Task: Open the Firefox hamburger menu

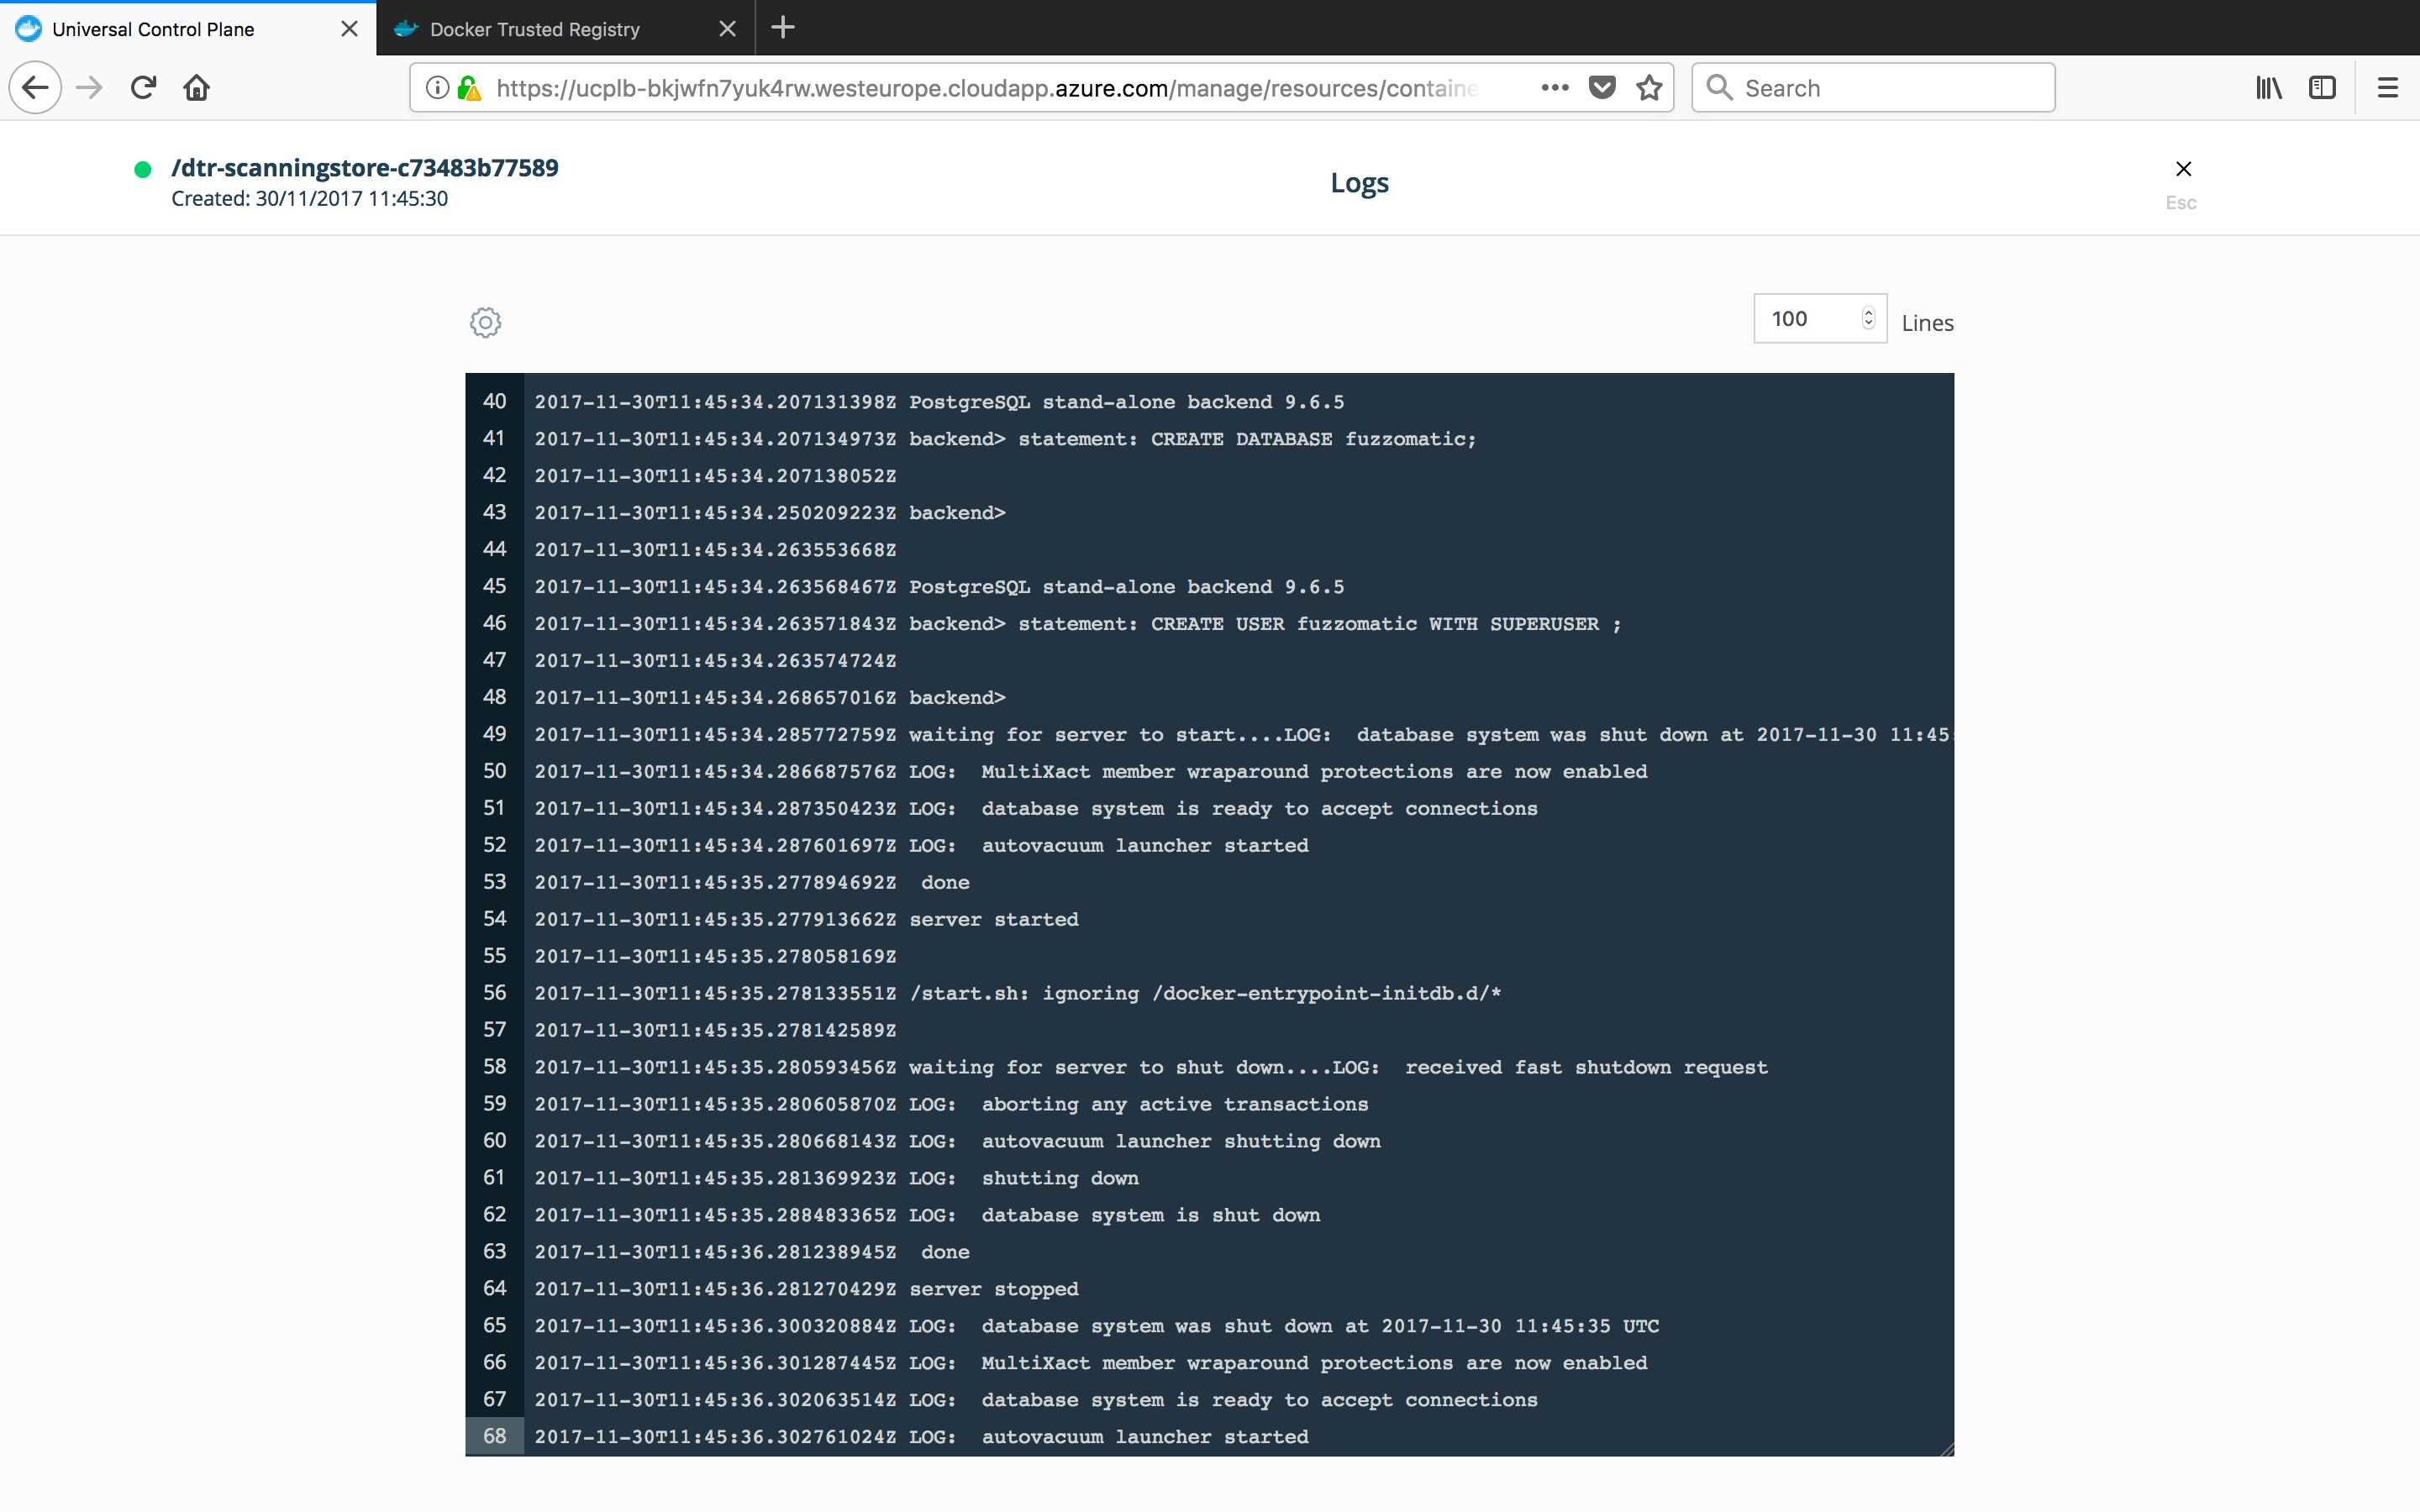Action: click(x=2388, y=87)
